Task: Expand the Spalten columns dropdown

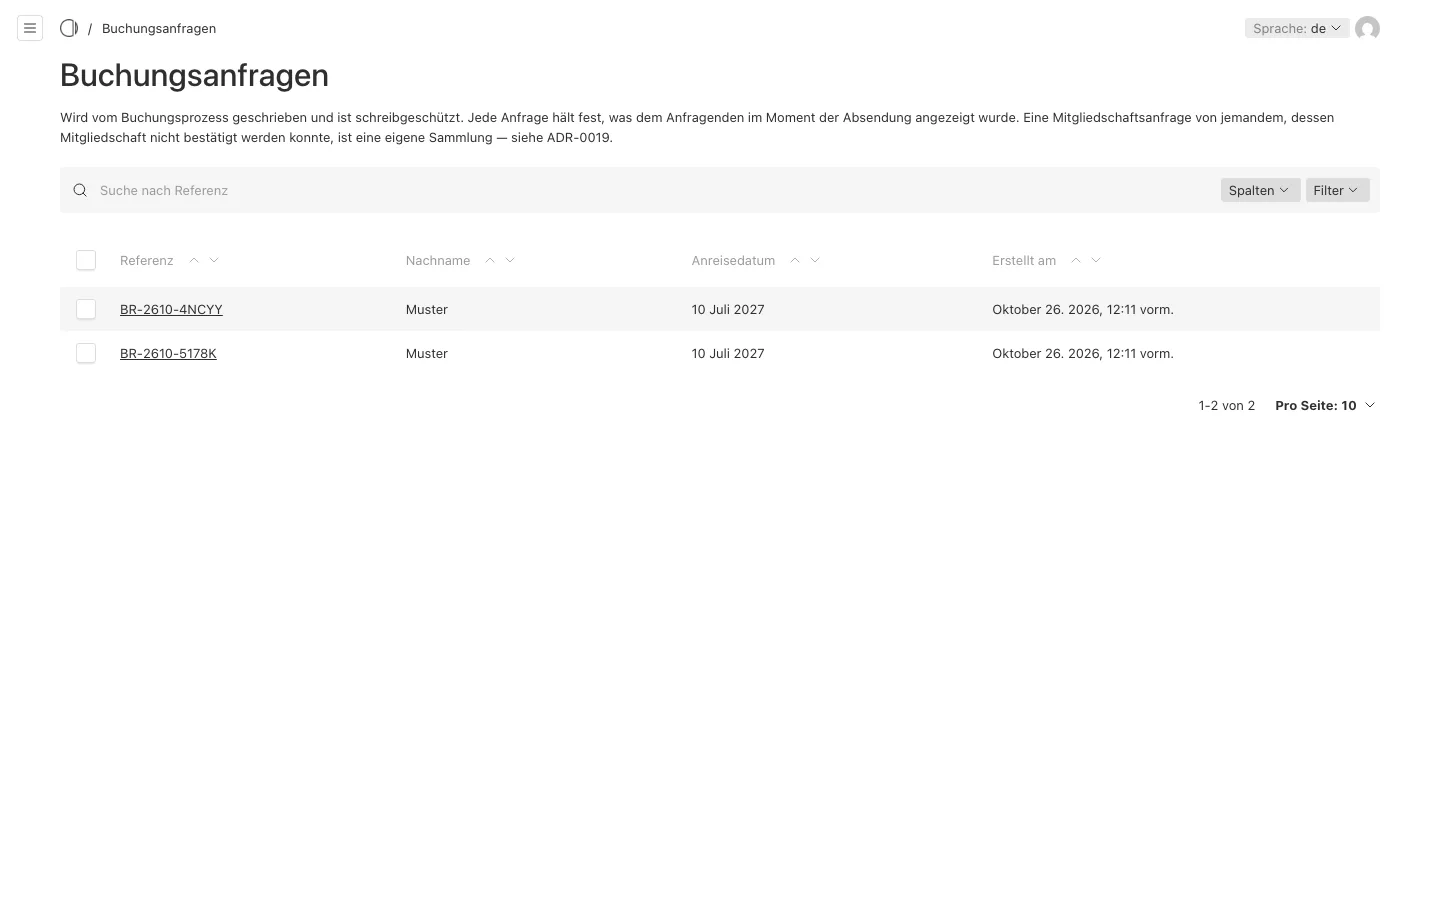Action: [x=1260, y=190]
